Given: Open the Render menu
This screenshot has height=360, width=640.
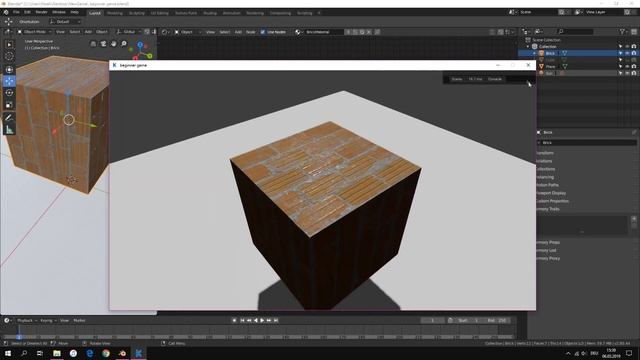Looking at the screenshot, I should 41,12.
